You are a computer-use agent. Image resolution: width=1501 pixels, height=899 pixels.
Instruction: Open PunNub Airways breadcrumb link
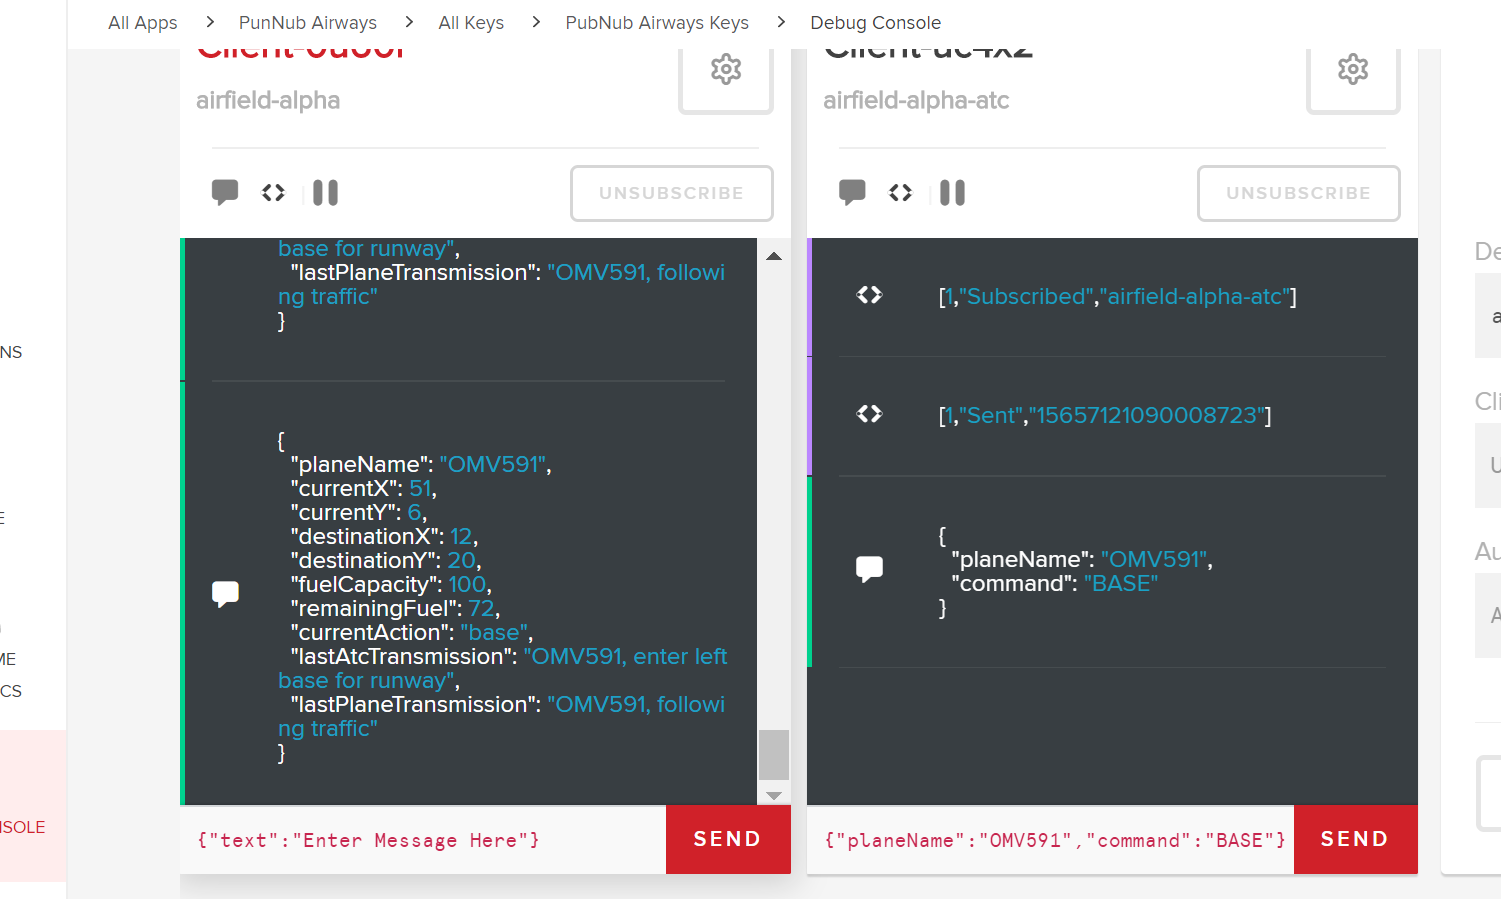307,22
